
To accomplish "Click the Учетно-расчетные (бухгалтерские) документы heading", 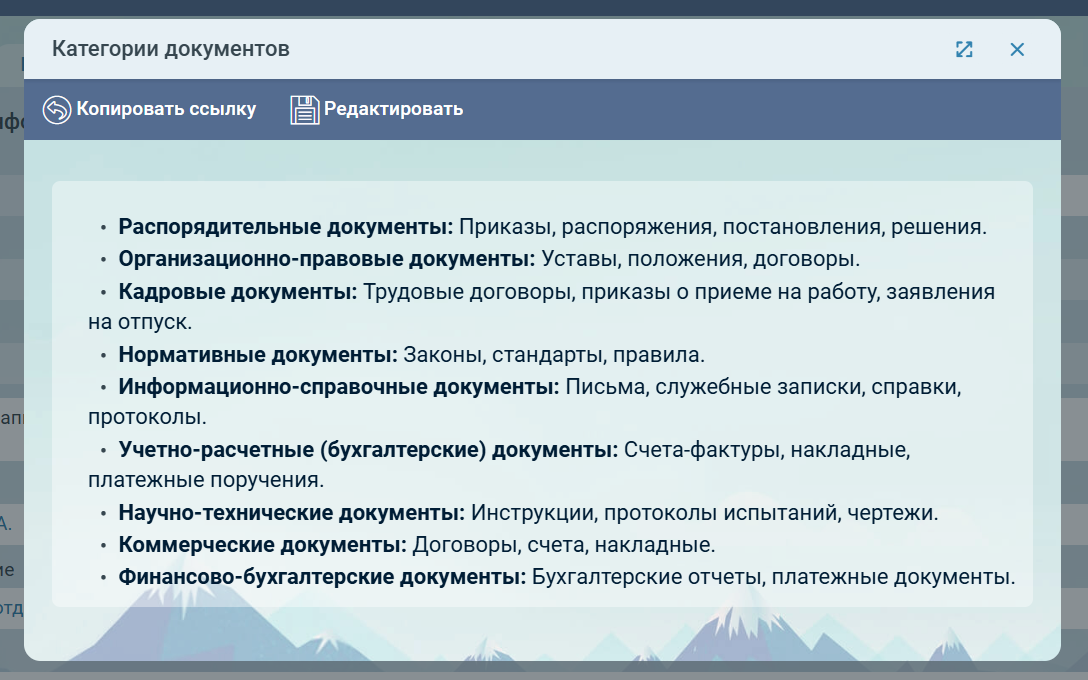I will [368, 450].
